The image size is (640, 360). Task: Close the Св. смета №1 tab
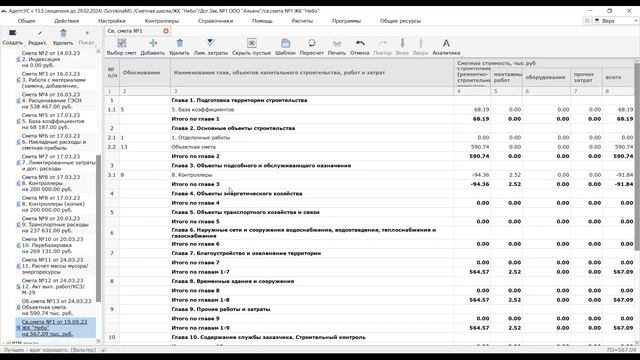[x=166, y=31]
